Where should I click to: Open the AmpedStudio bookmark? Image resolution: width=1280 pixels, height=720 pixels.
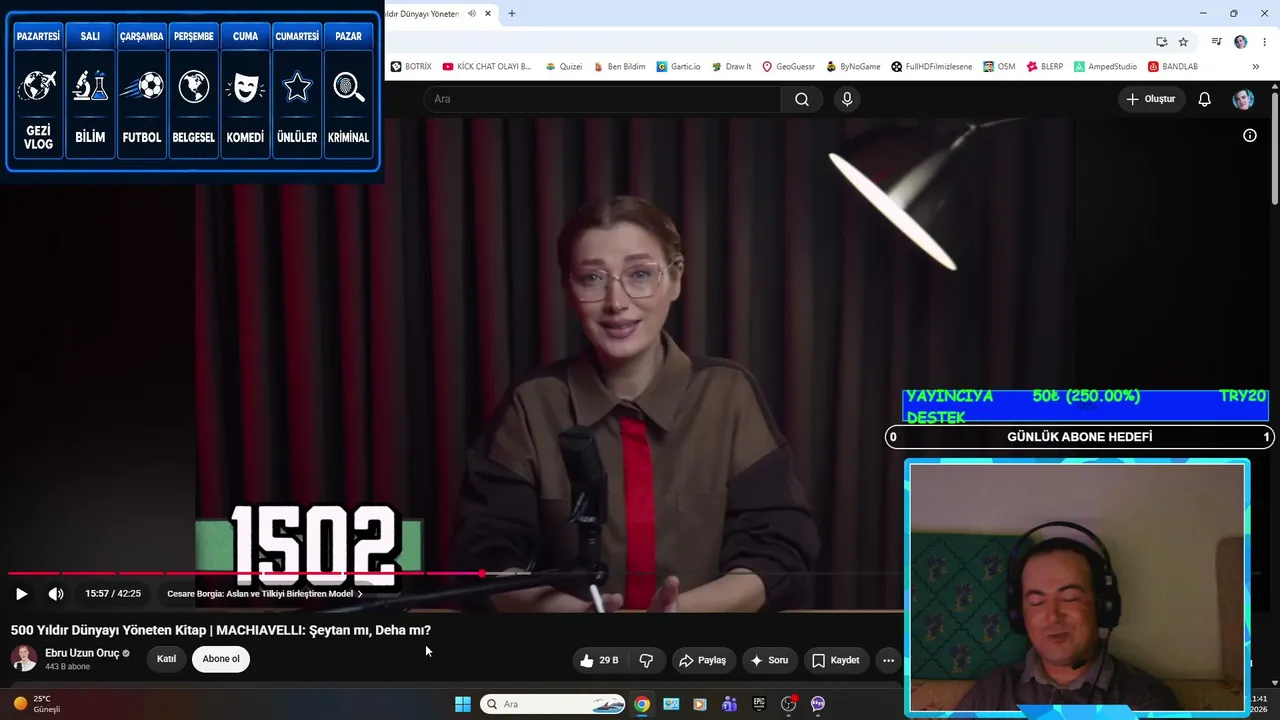1105,67
